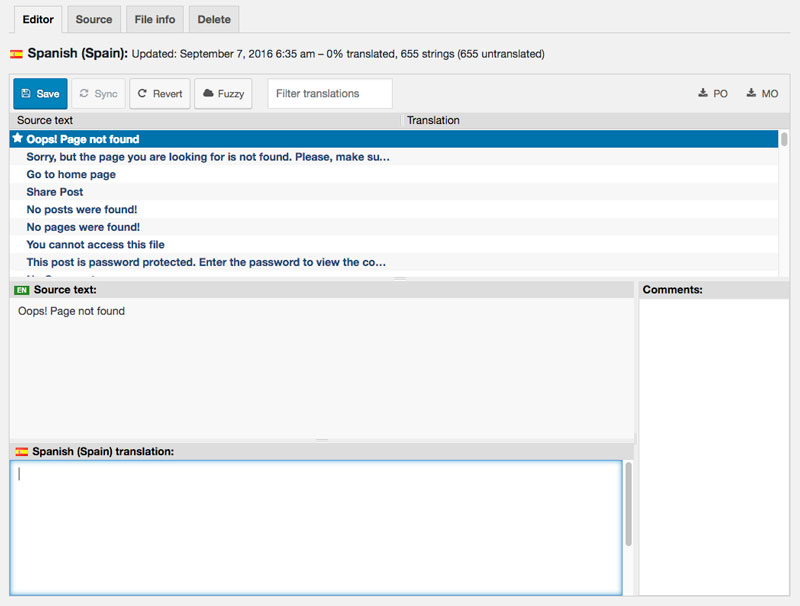
Task: Switch to the Source tab
Action: (94, 19)
